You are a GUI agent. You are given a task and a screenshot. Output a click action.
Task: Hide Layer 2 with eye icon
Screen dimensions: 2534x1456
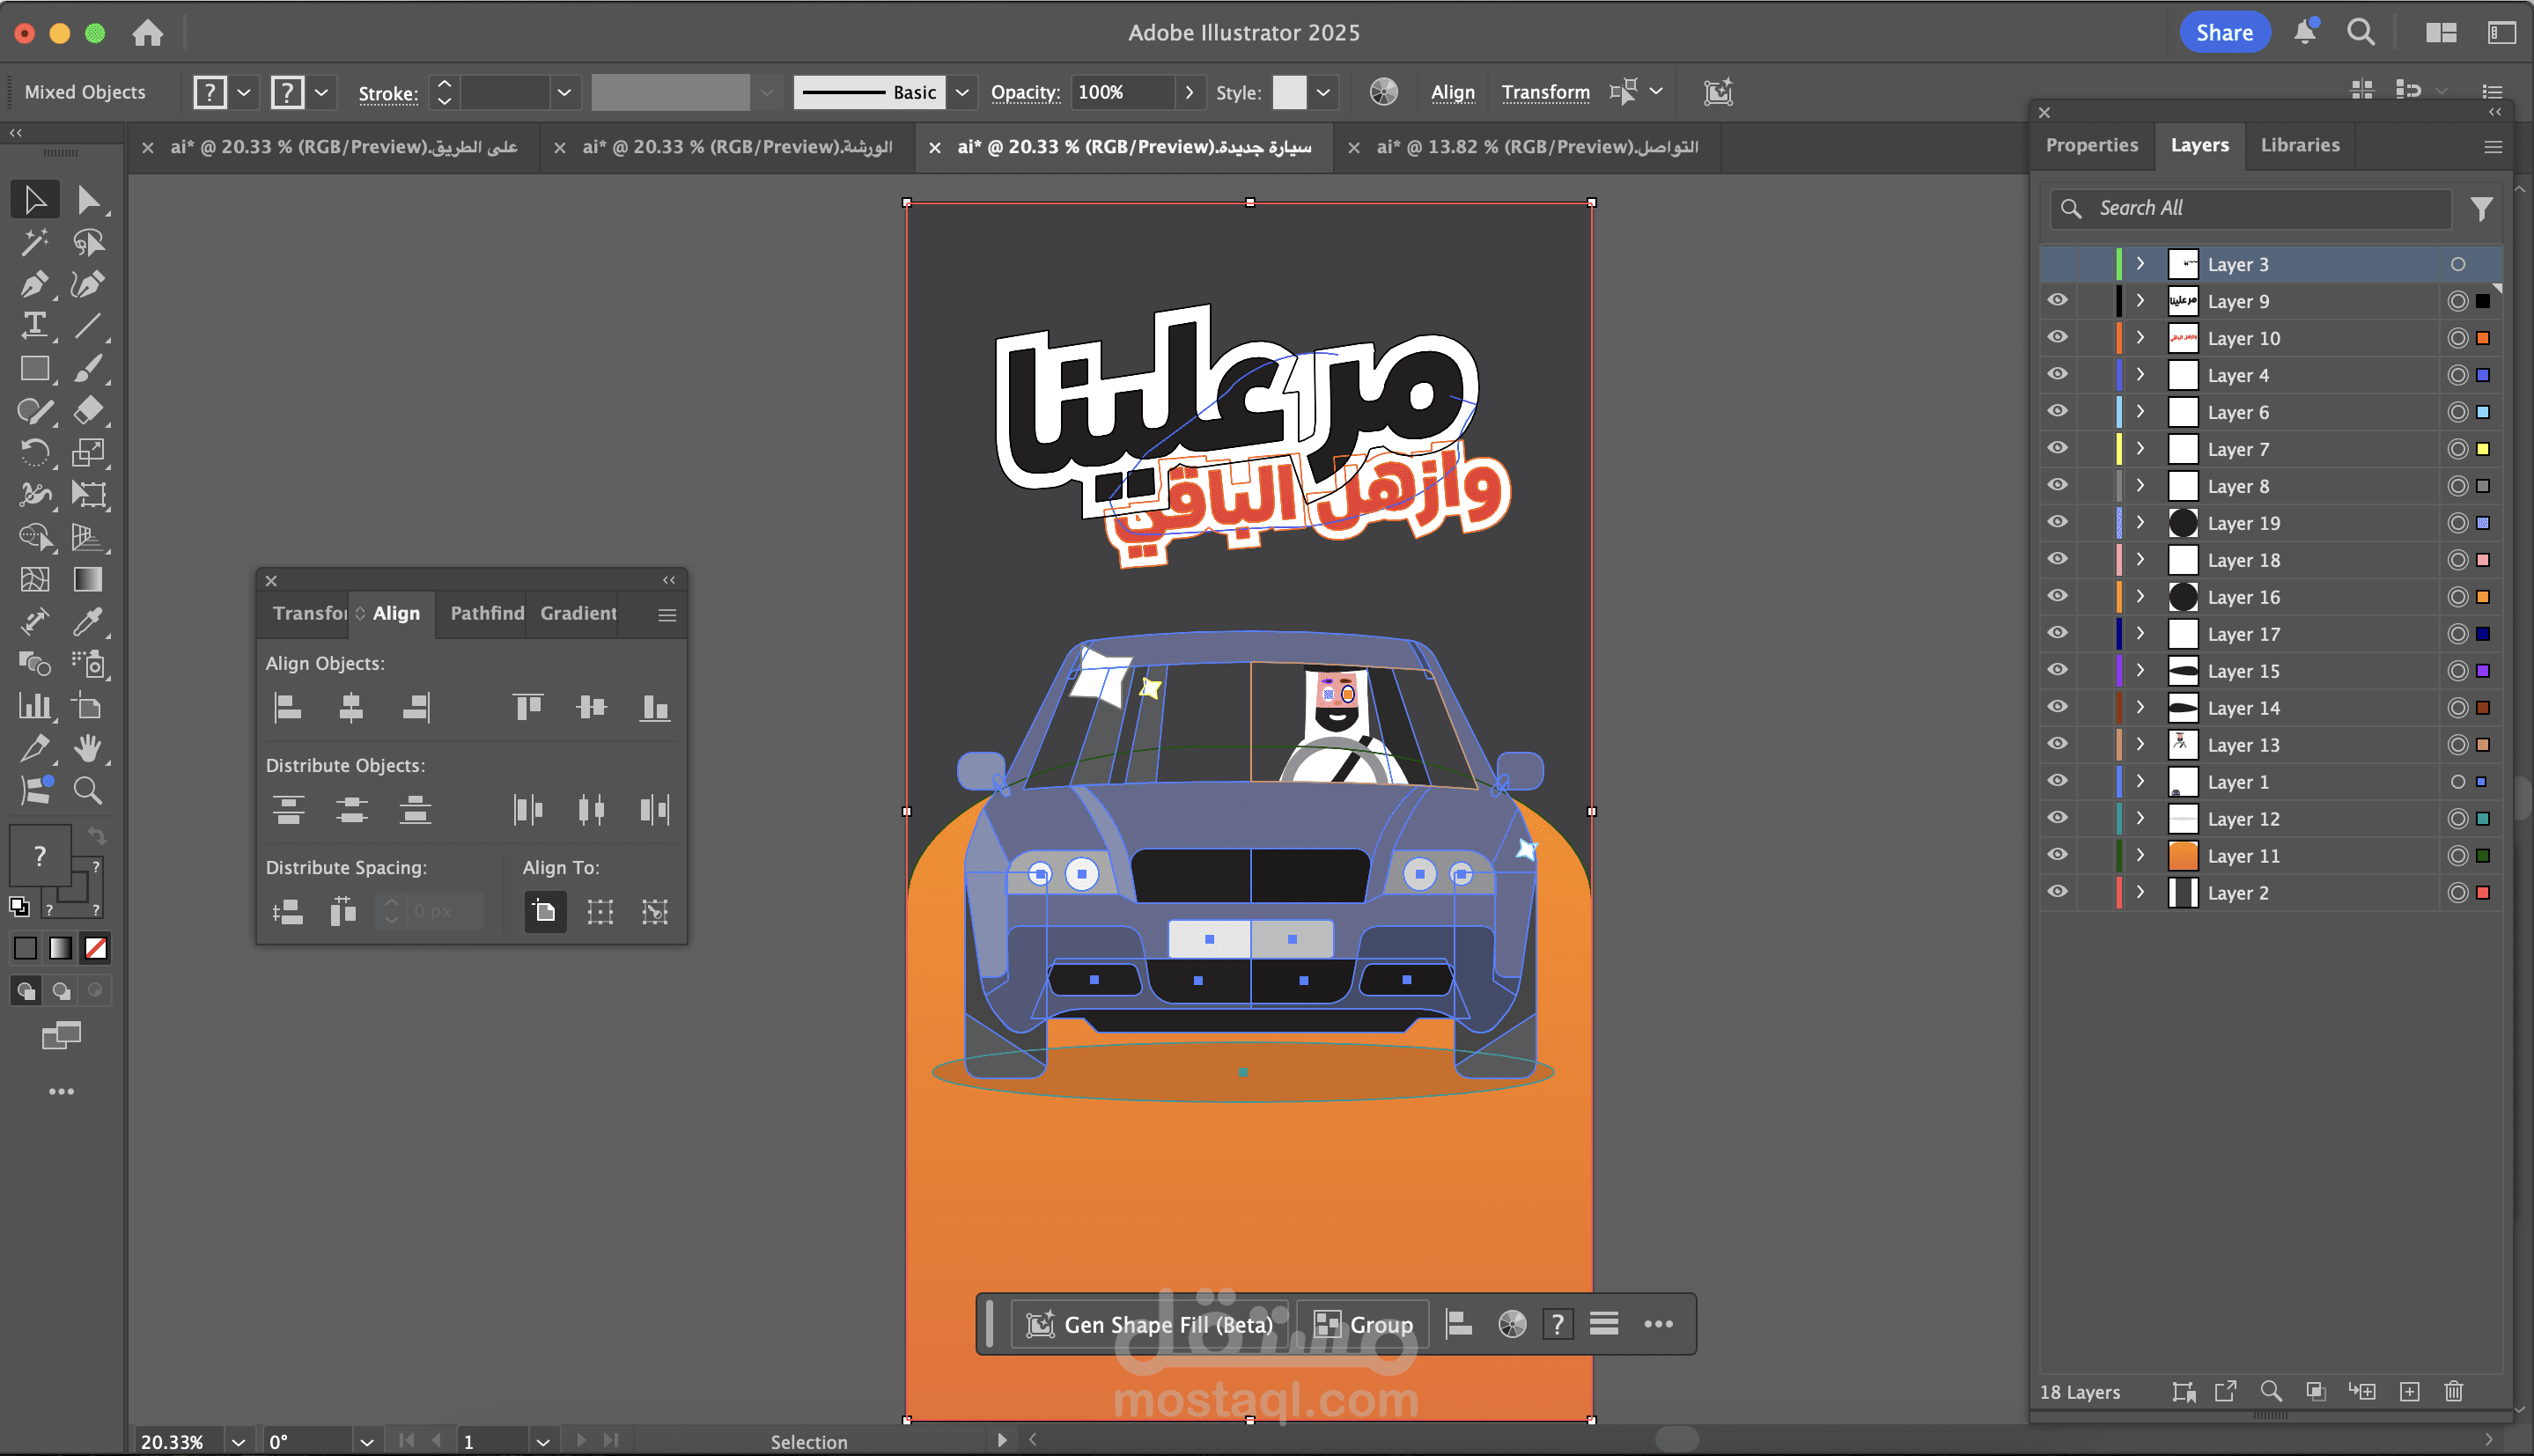pos(2057,892)
